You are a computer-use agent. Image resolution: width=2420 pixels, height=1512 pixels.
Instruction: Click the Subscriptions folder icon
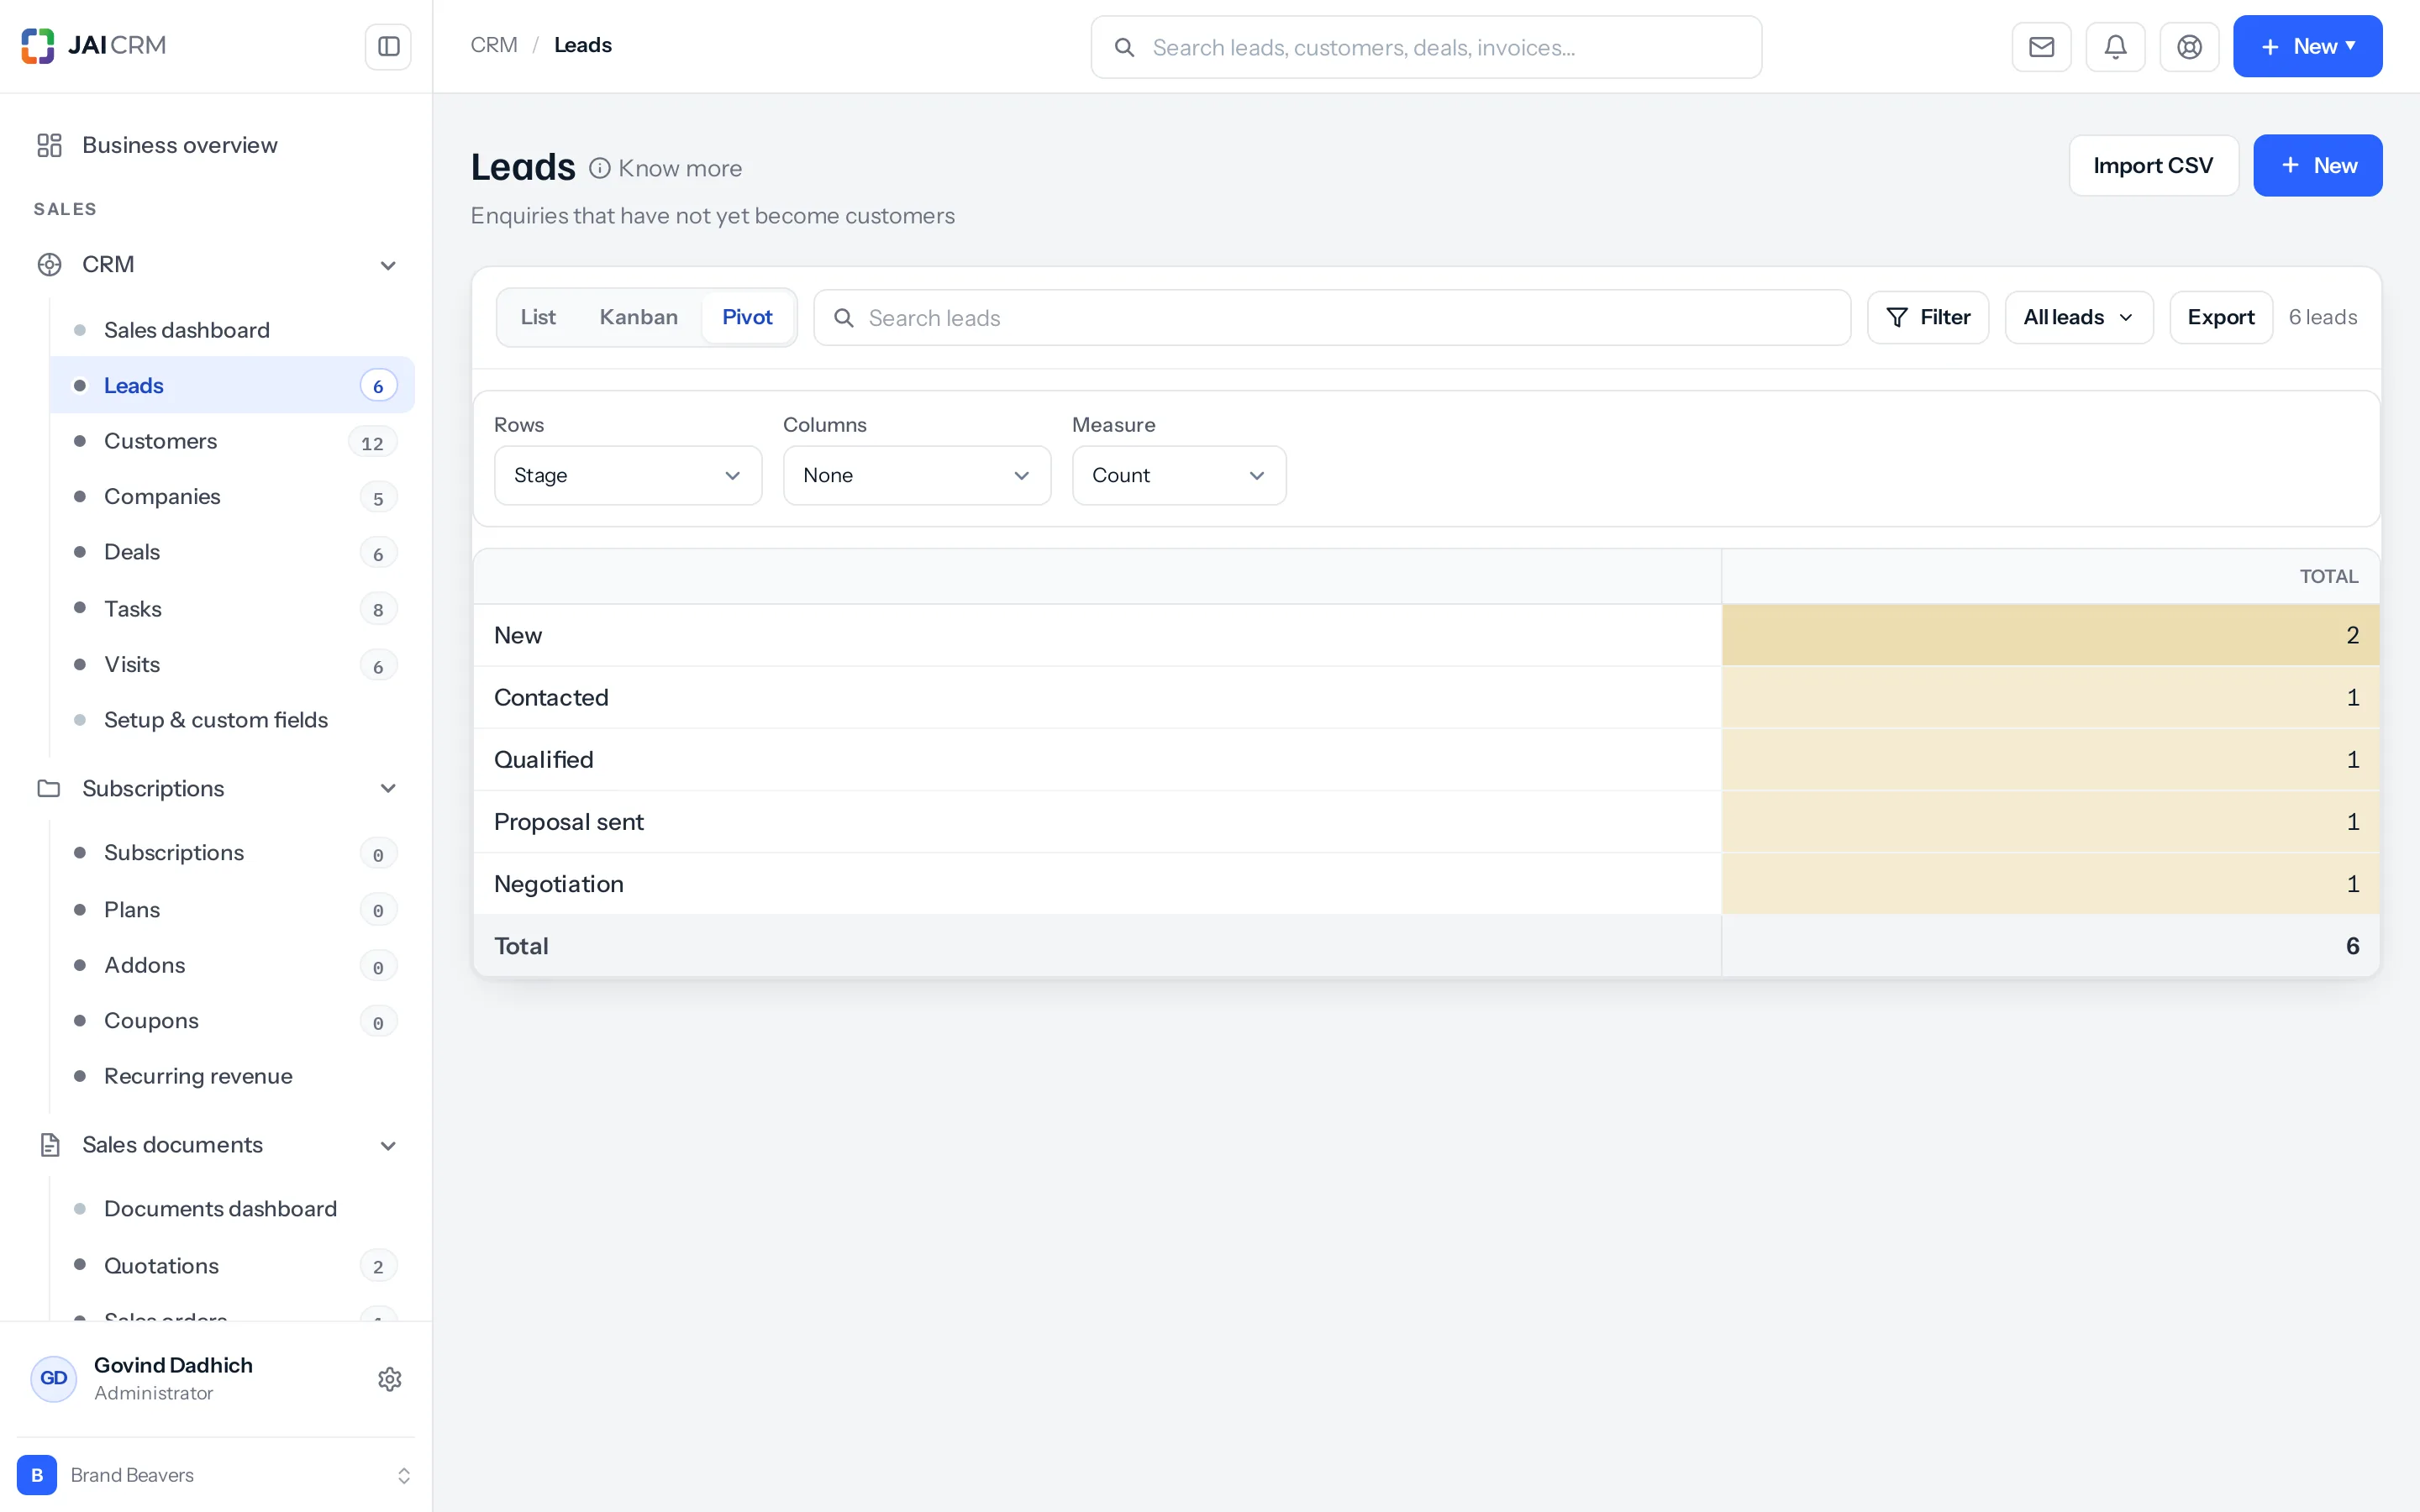point(49,788)
